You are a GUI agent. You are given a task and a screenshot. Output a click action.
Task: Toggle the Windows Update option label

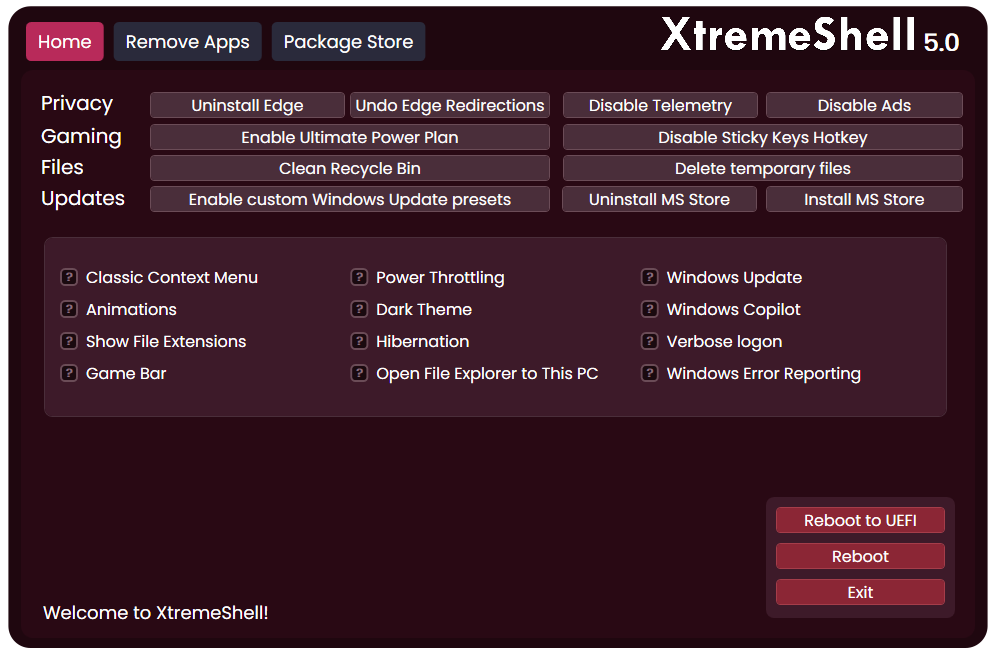tap(734, 278)
